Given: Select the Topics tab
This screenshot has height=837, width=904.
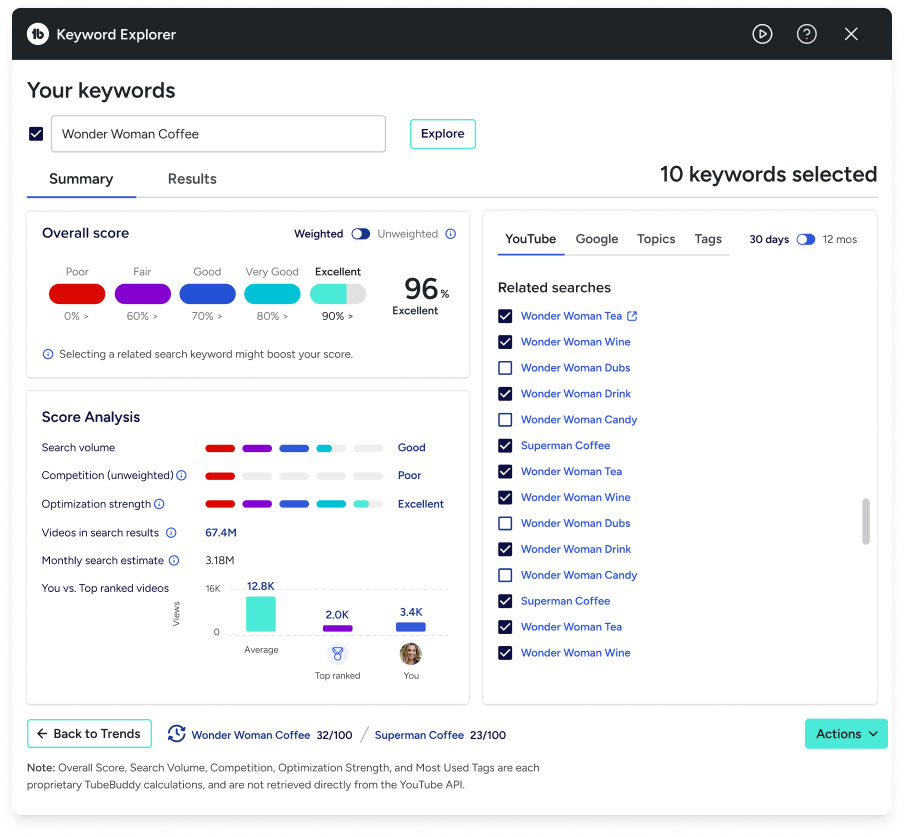Looking at the screenshot, I should coord(656,239).
